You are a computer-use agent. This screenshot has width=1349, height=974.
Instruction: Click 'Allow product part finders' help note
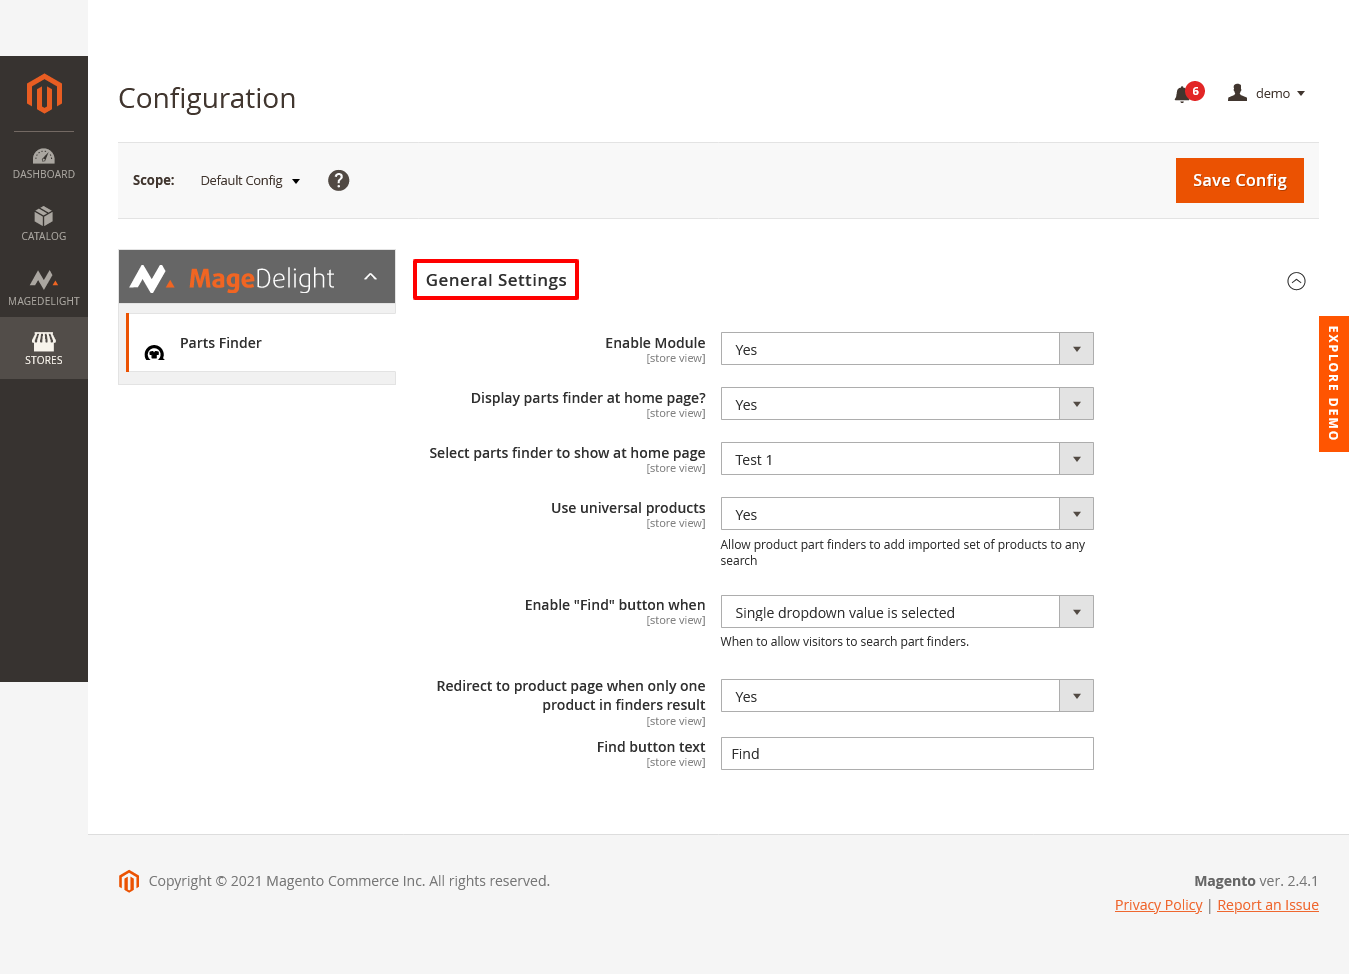pos(903,552)
